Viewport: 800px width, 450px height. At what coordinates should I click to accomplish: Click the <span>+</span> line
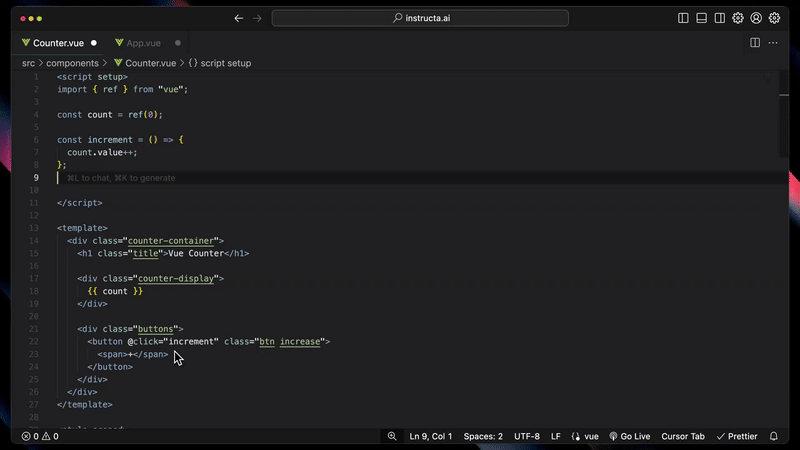pos(133,355)
